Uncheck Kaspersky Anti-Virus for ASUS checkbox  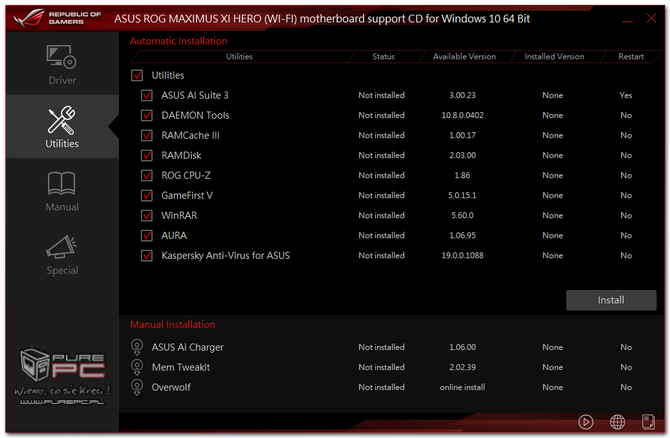coord(147,256)
